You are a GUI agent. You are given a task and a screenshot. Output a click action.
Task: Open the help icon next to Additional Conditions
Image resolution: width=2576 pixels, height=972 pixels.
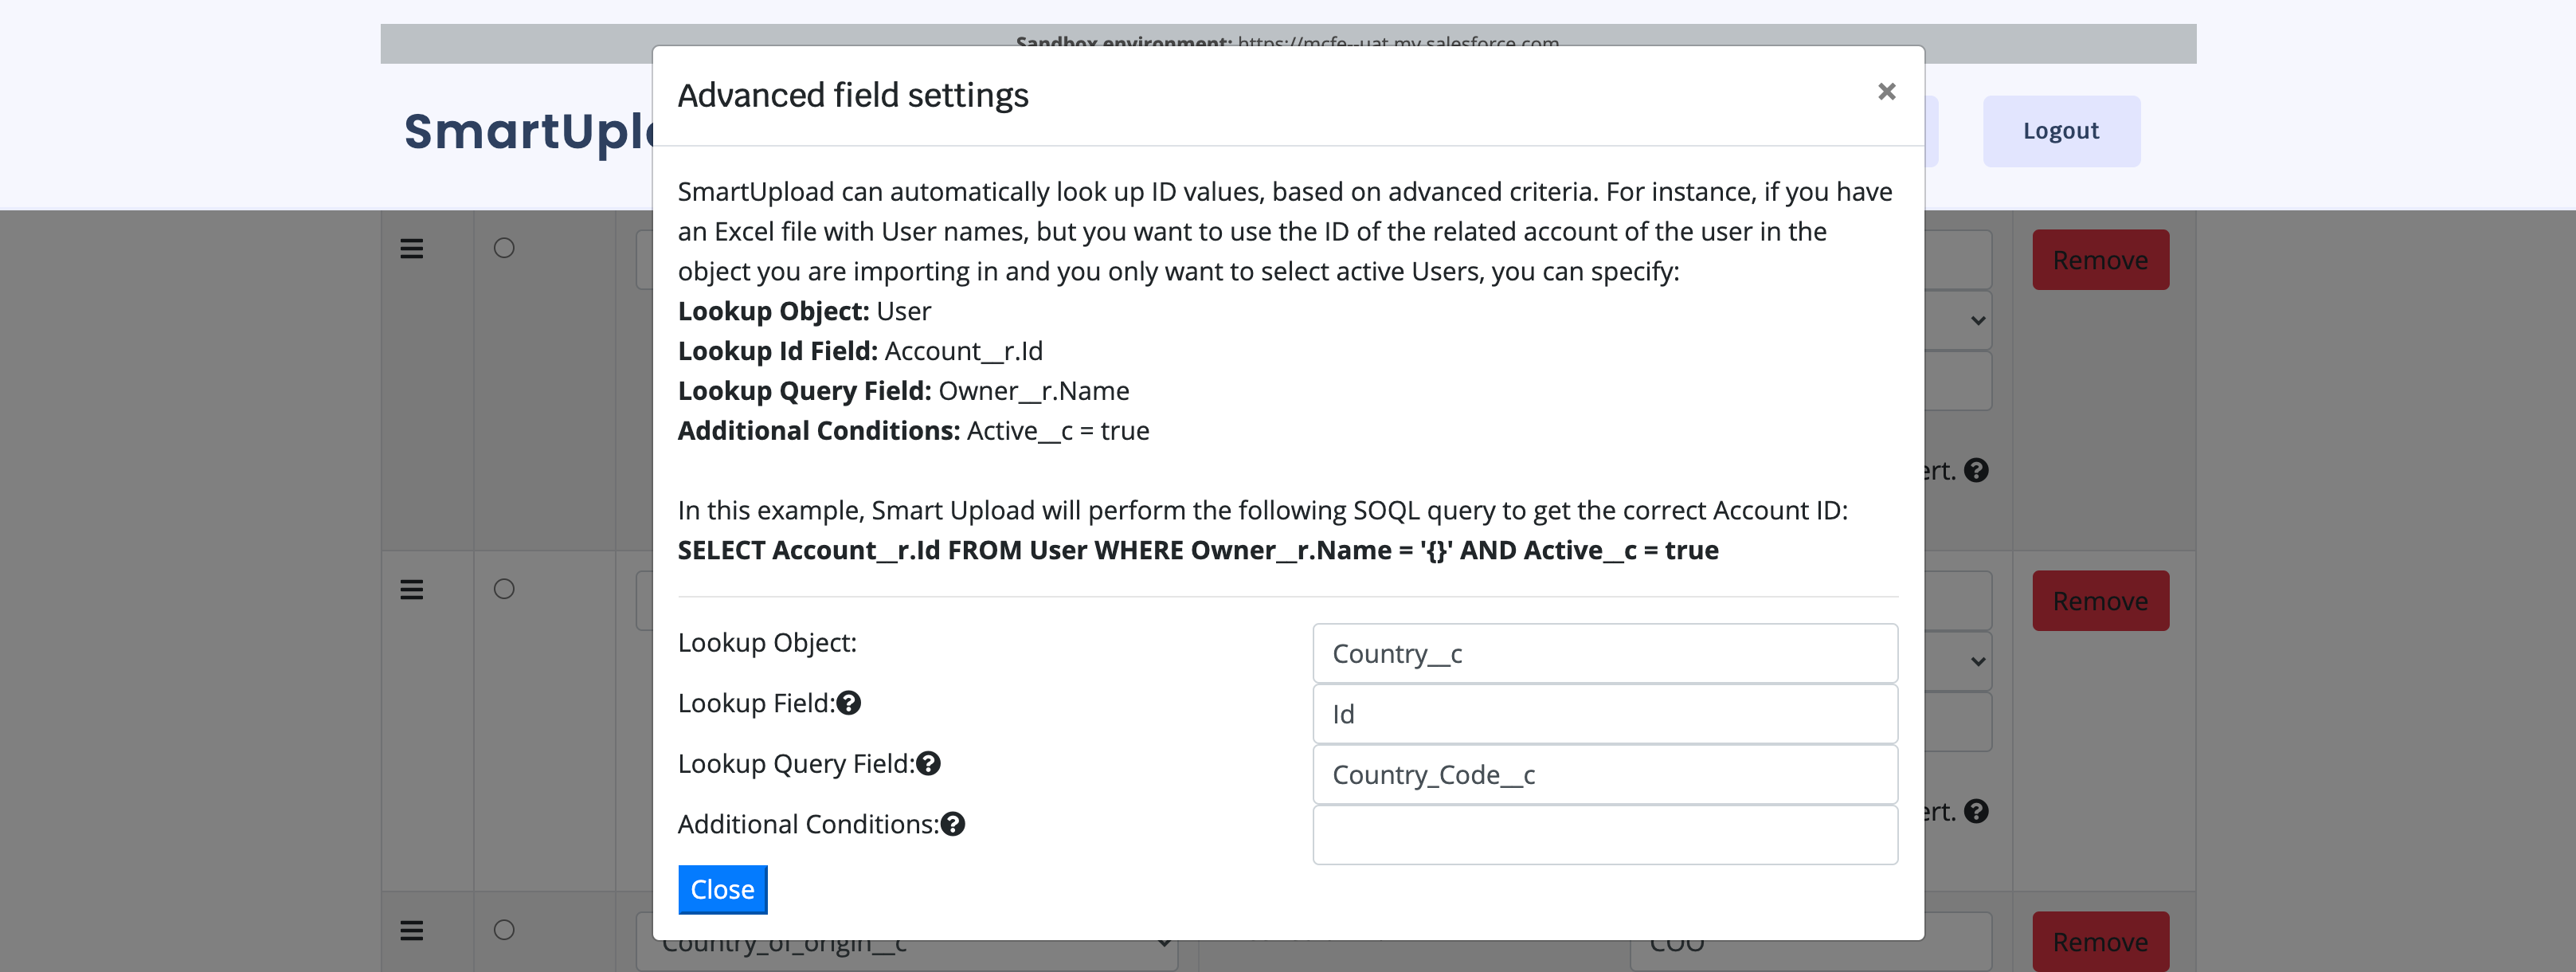tap(953, 825)
